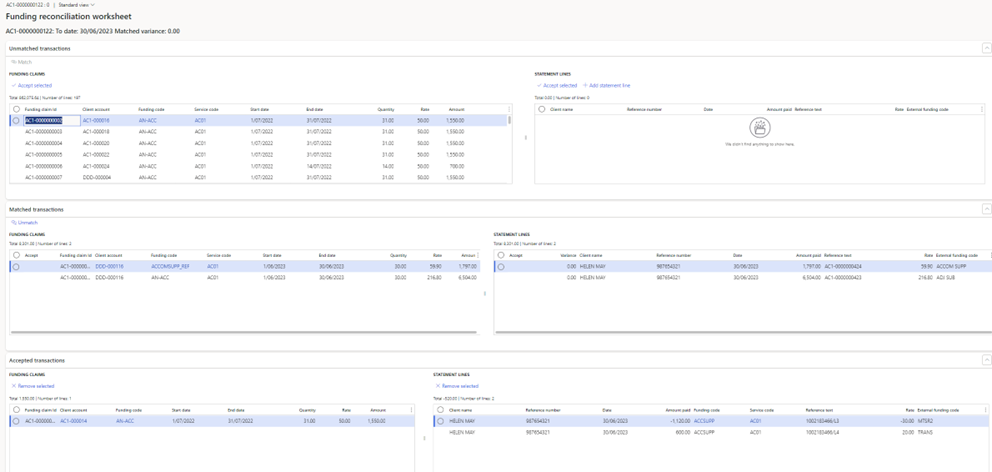
Task: Select accepted claim row AC1-000014
Action: [x=16, y=421]
